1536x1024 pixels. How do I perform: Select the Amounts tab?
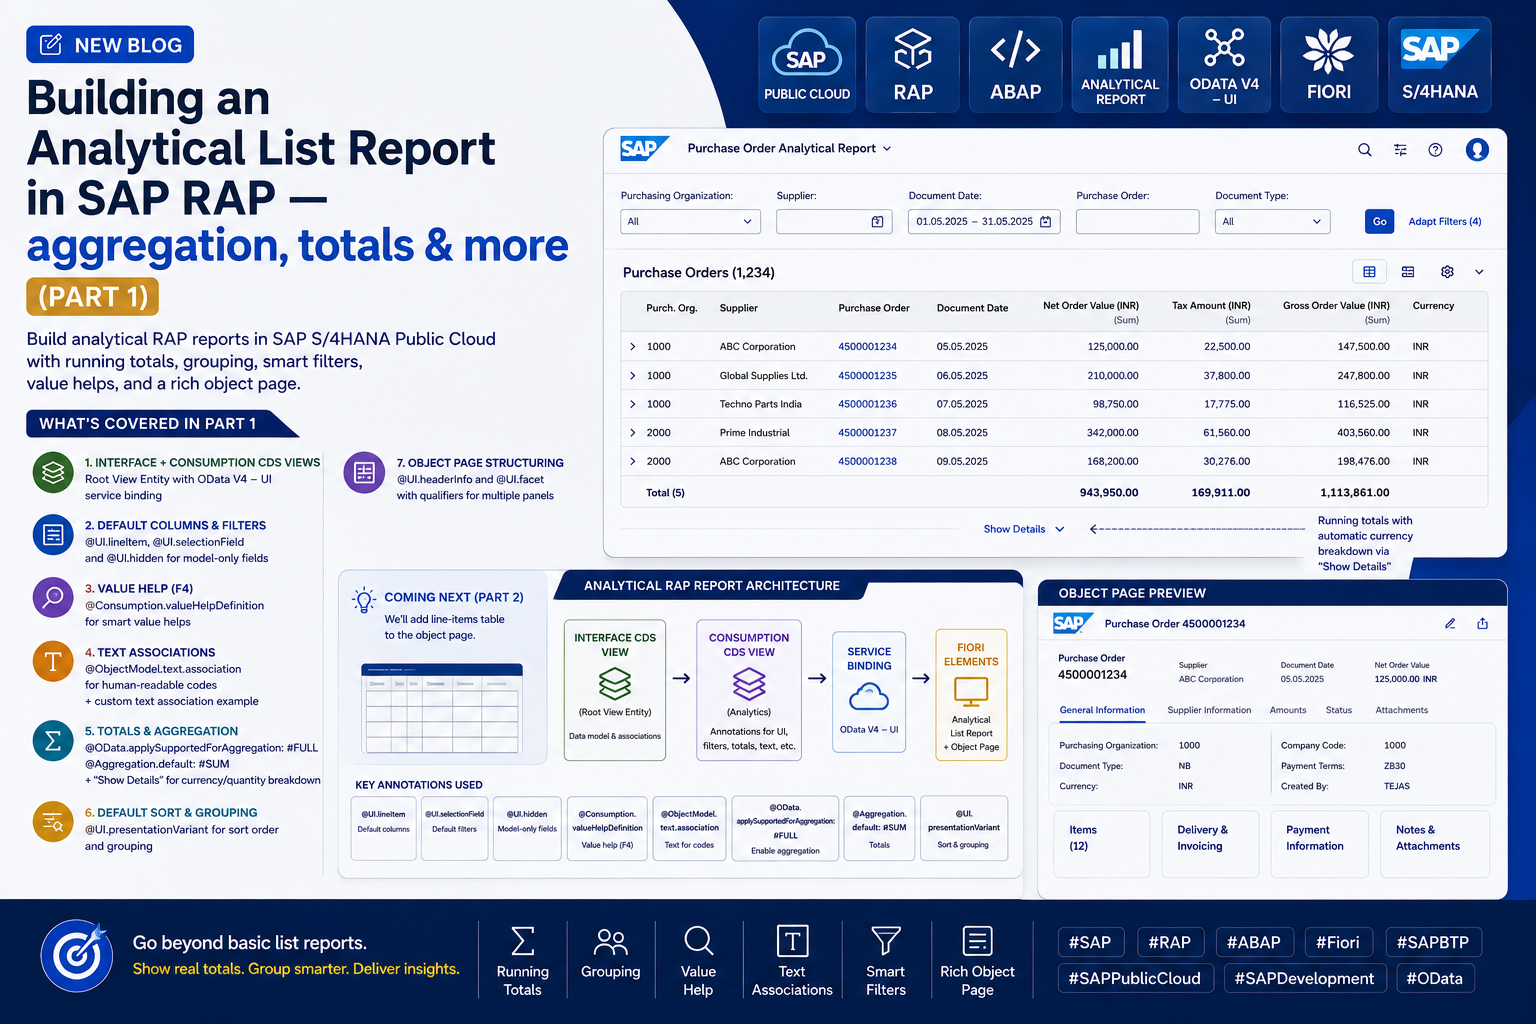pos(1288,710)
